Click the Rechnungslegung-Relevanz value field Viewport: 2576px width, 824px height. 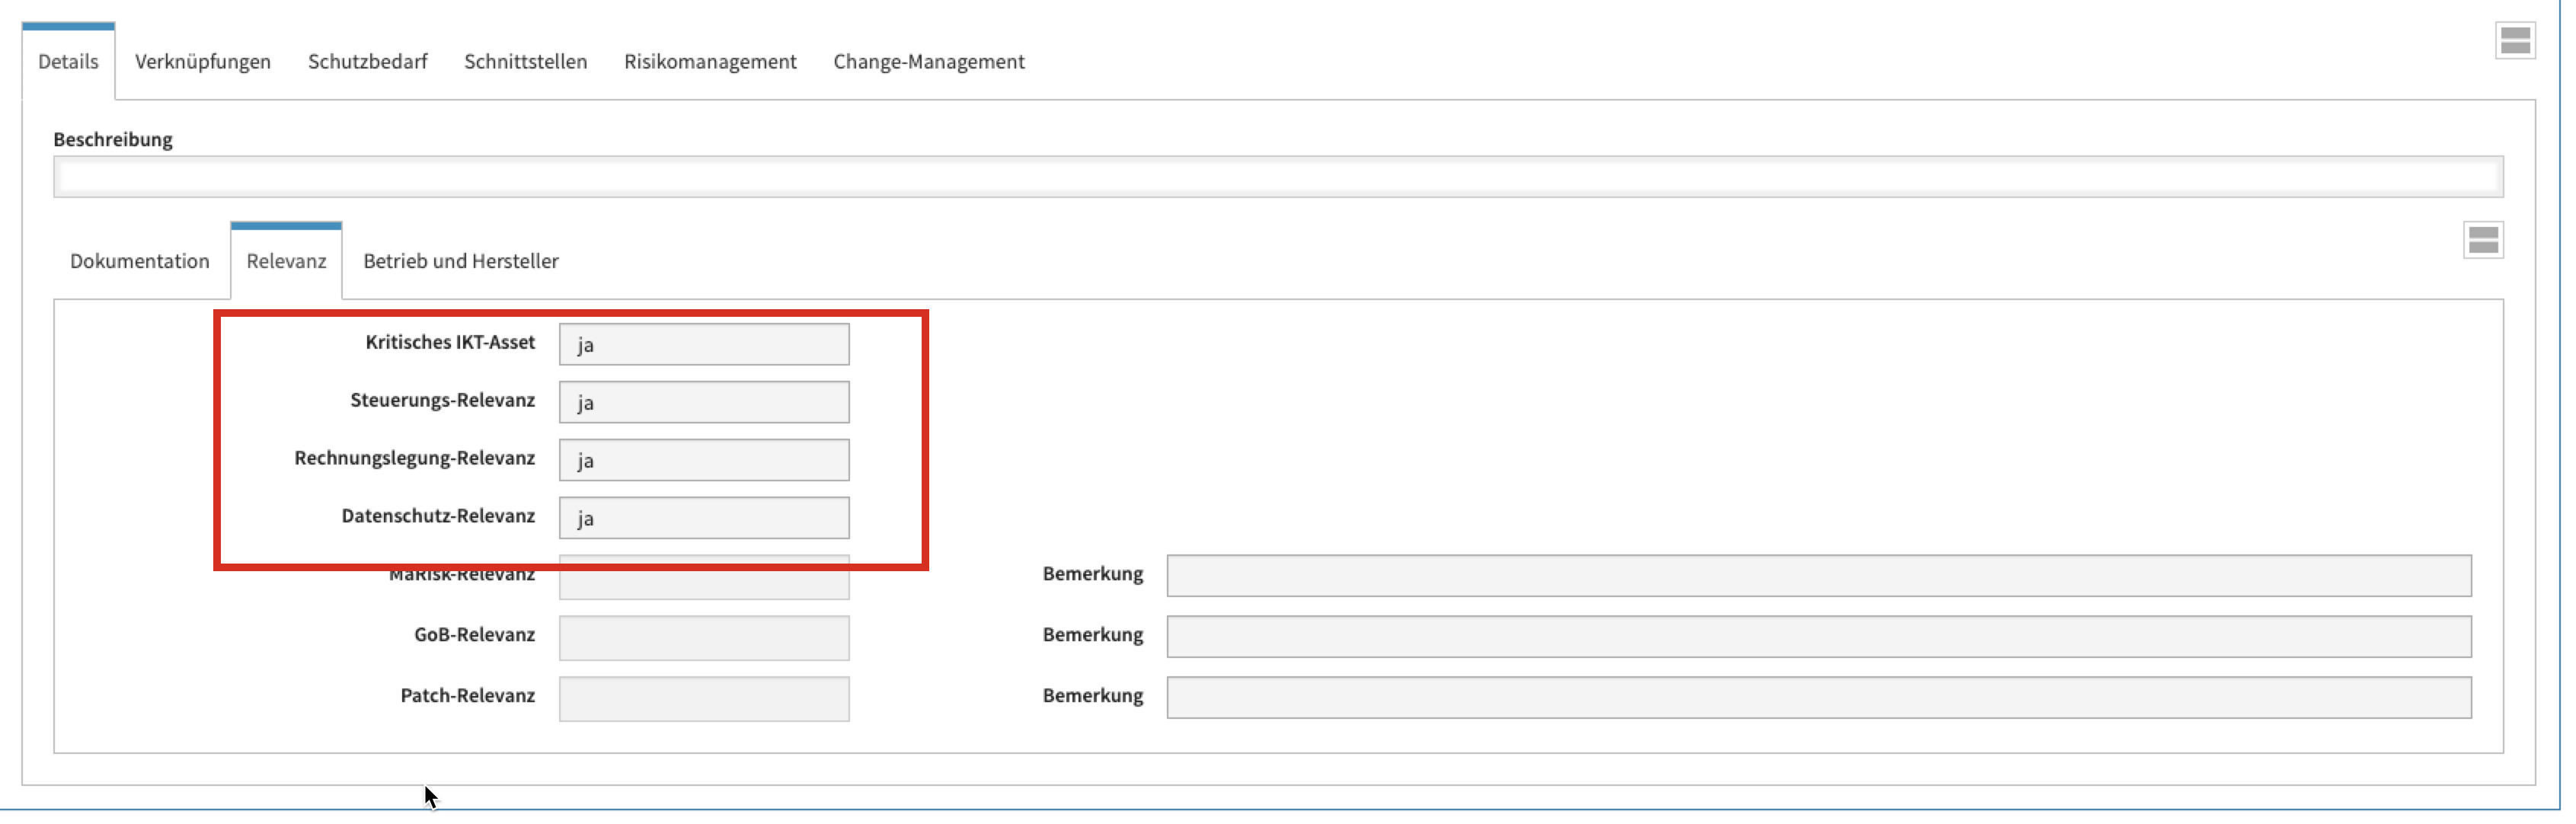[x=704, y=460]
